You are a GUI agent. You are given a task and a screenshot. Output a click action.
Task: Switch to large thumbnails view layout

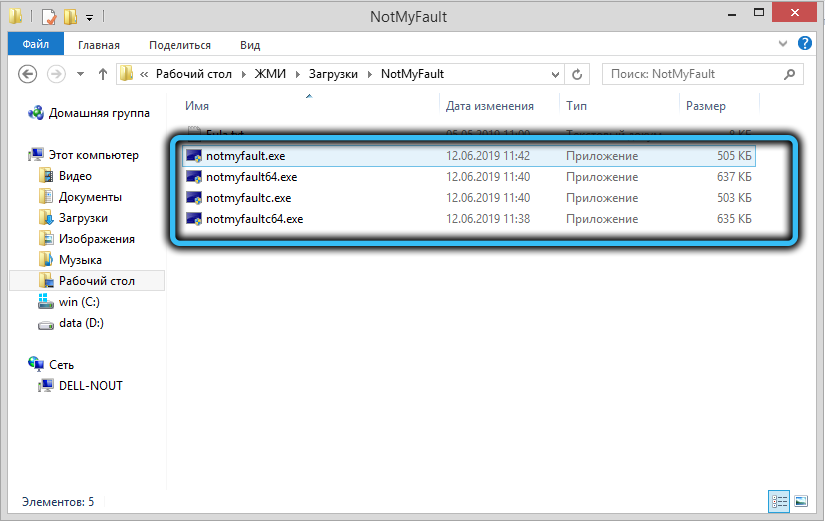click(801, 501)
